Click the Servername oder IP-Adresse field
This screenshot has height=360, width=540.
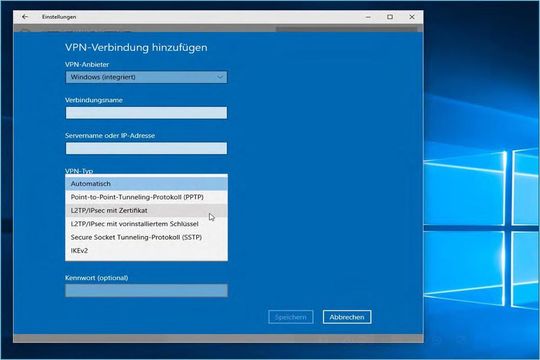[x=146, y=148]
